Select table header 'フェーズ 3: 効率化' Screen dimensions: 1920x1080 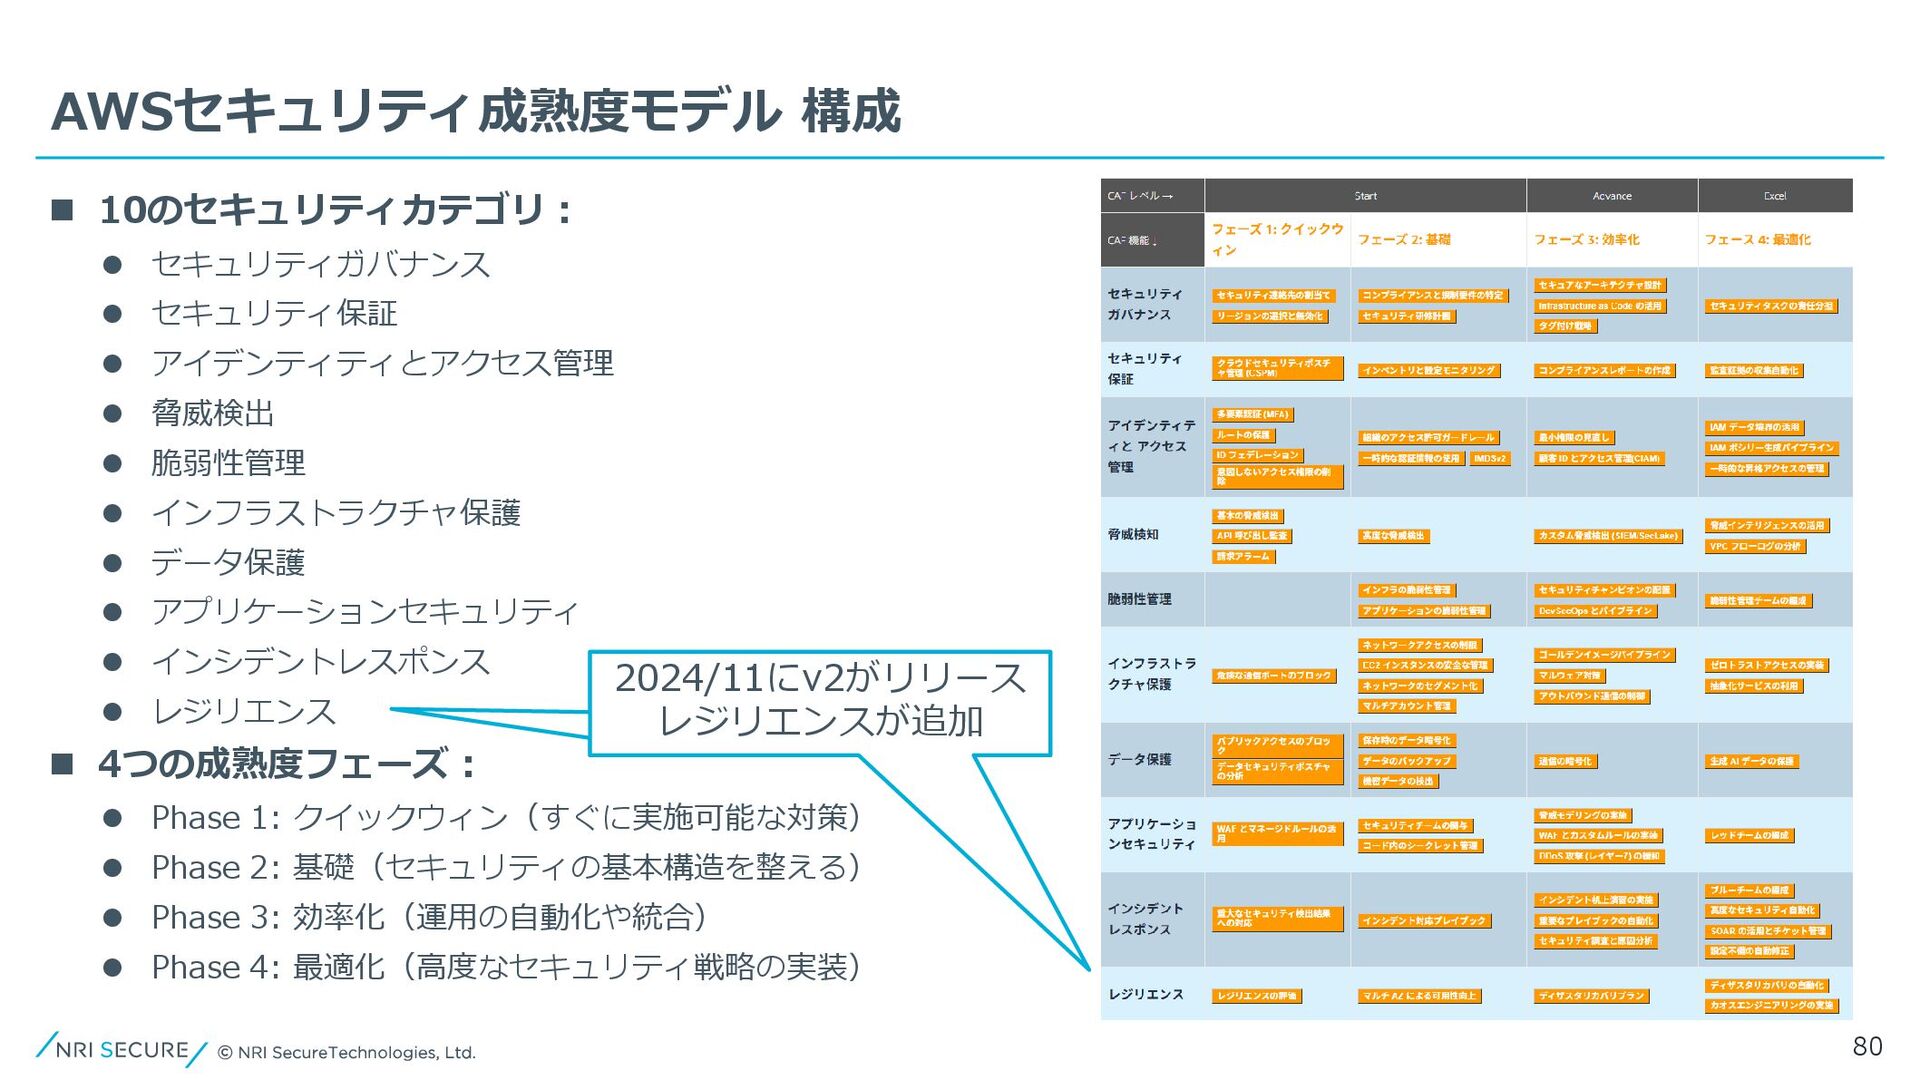[x=1586, y=240]
